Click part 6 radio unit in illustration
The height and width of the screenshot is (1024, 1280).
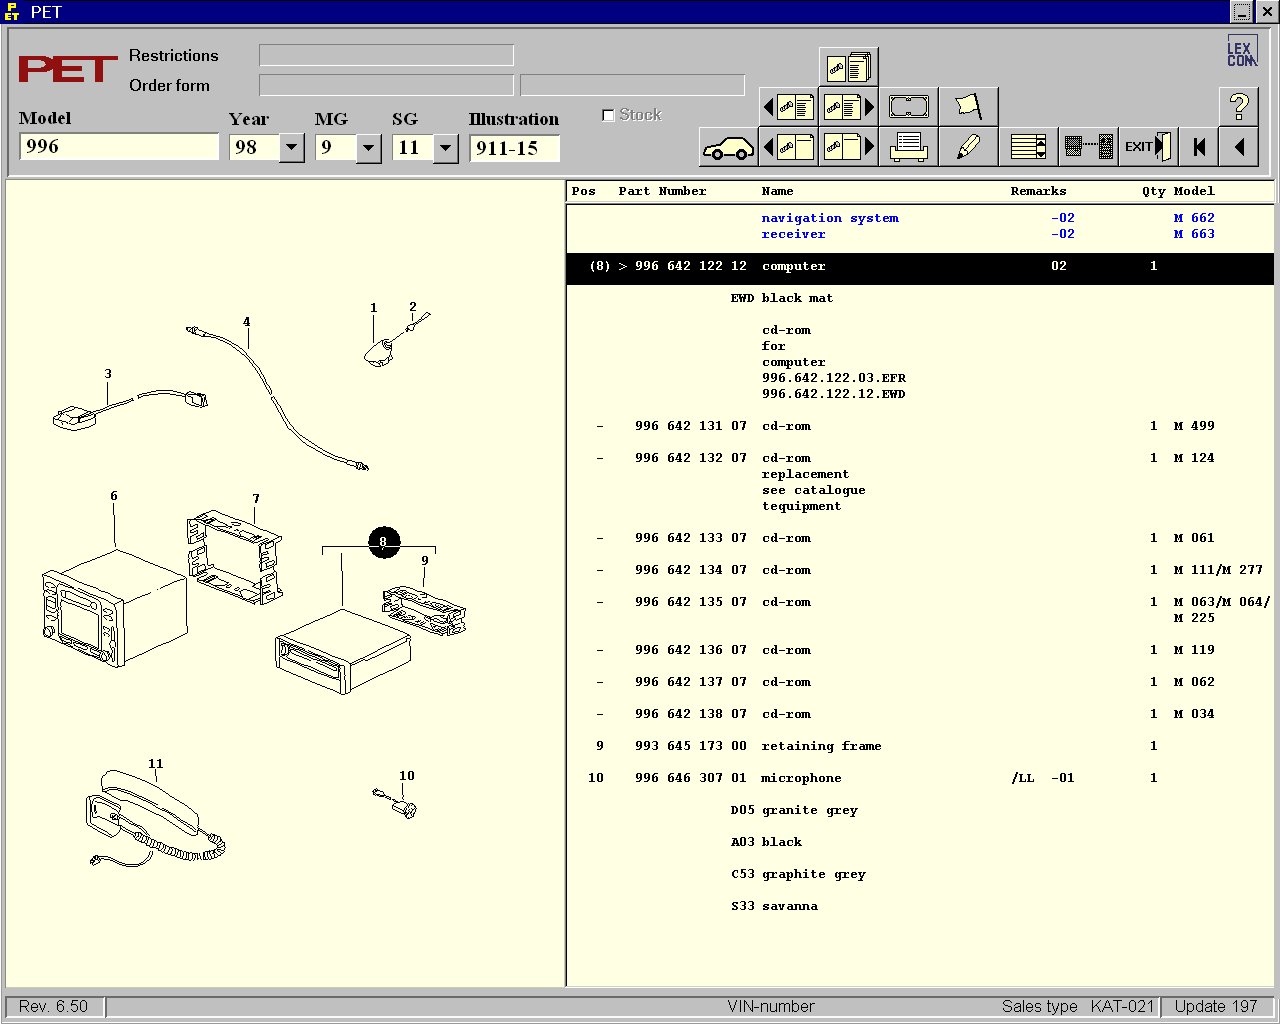[x=114, y=607]
